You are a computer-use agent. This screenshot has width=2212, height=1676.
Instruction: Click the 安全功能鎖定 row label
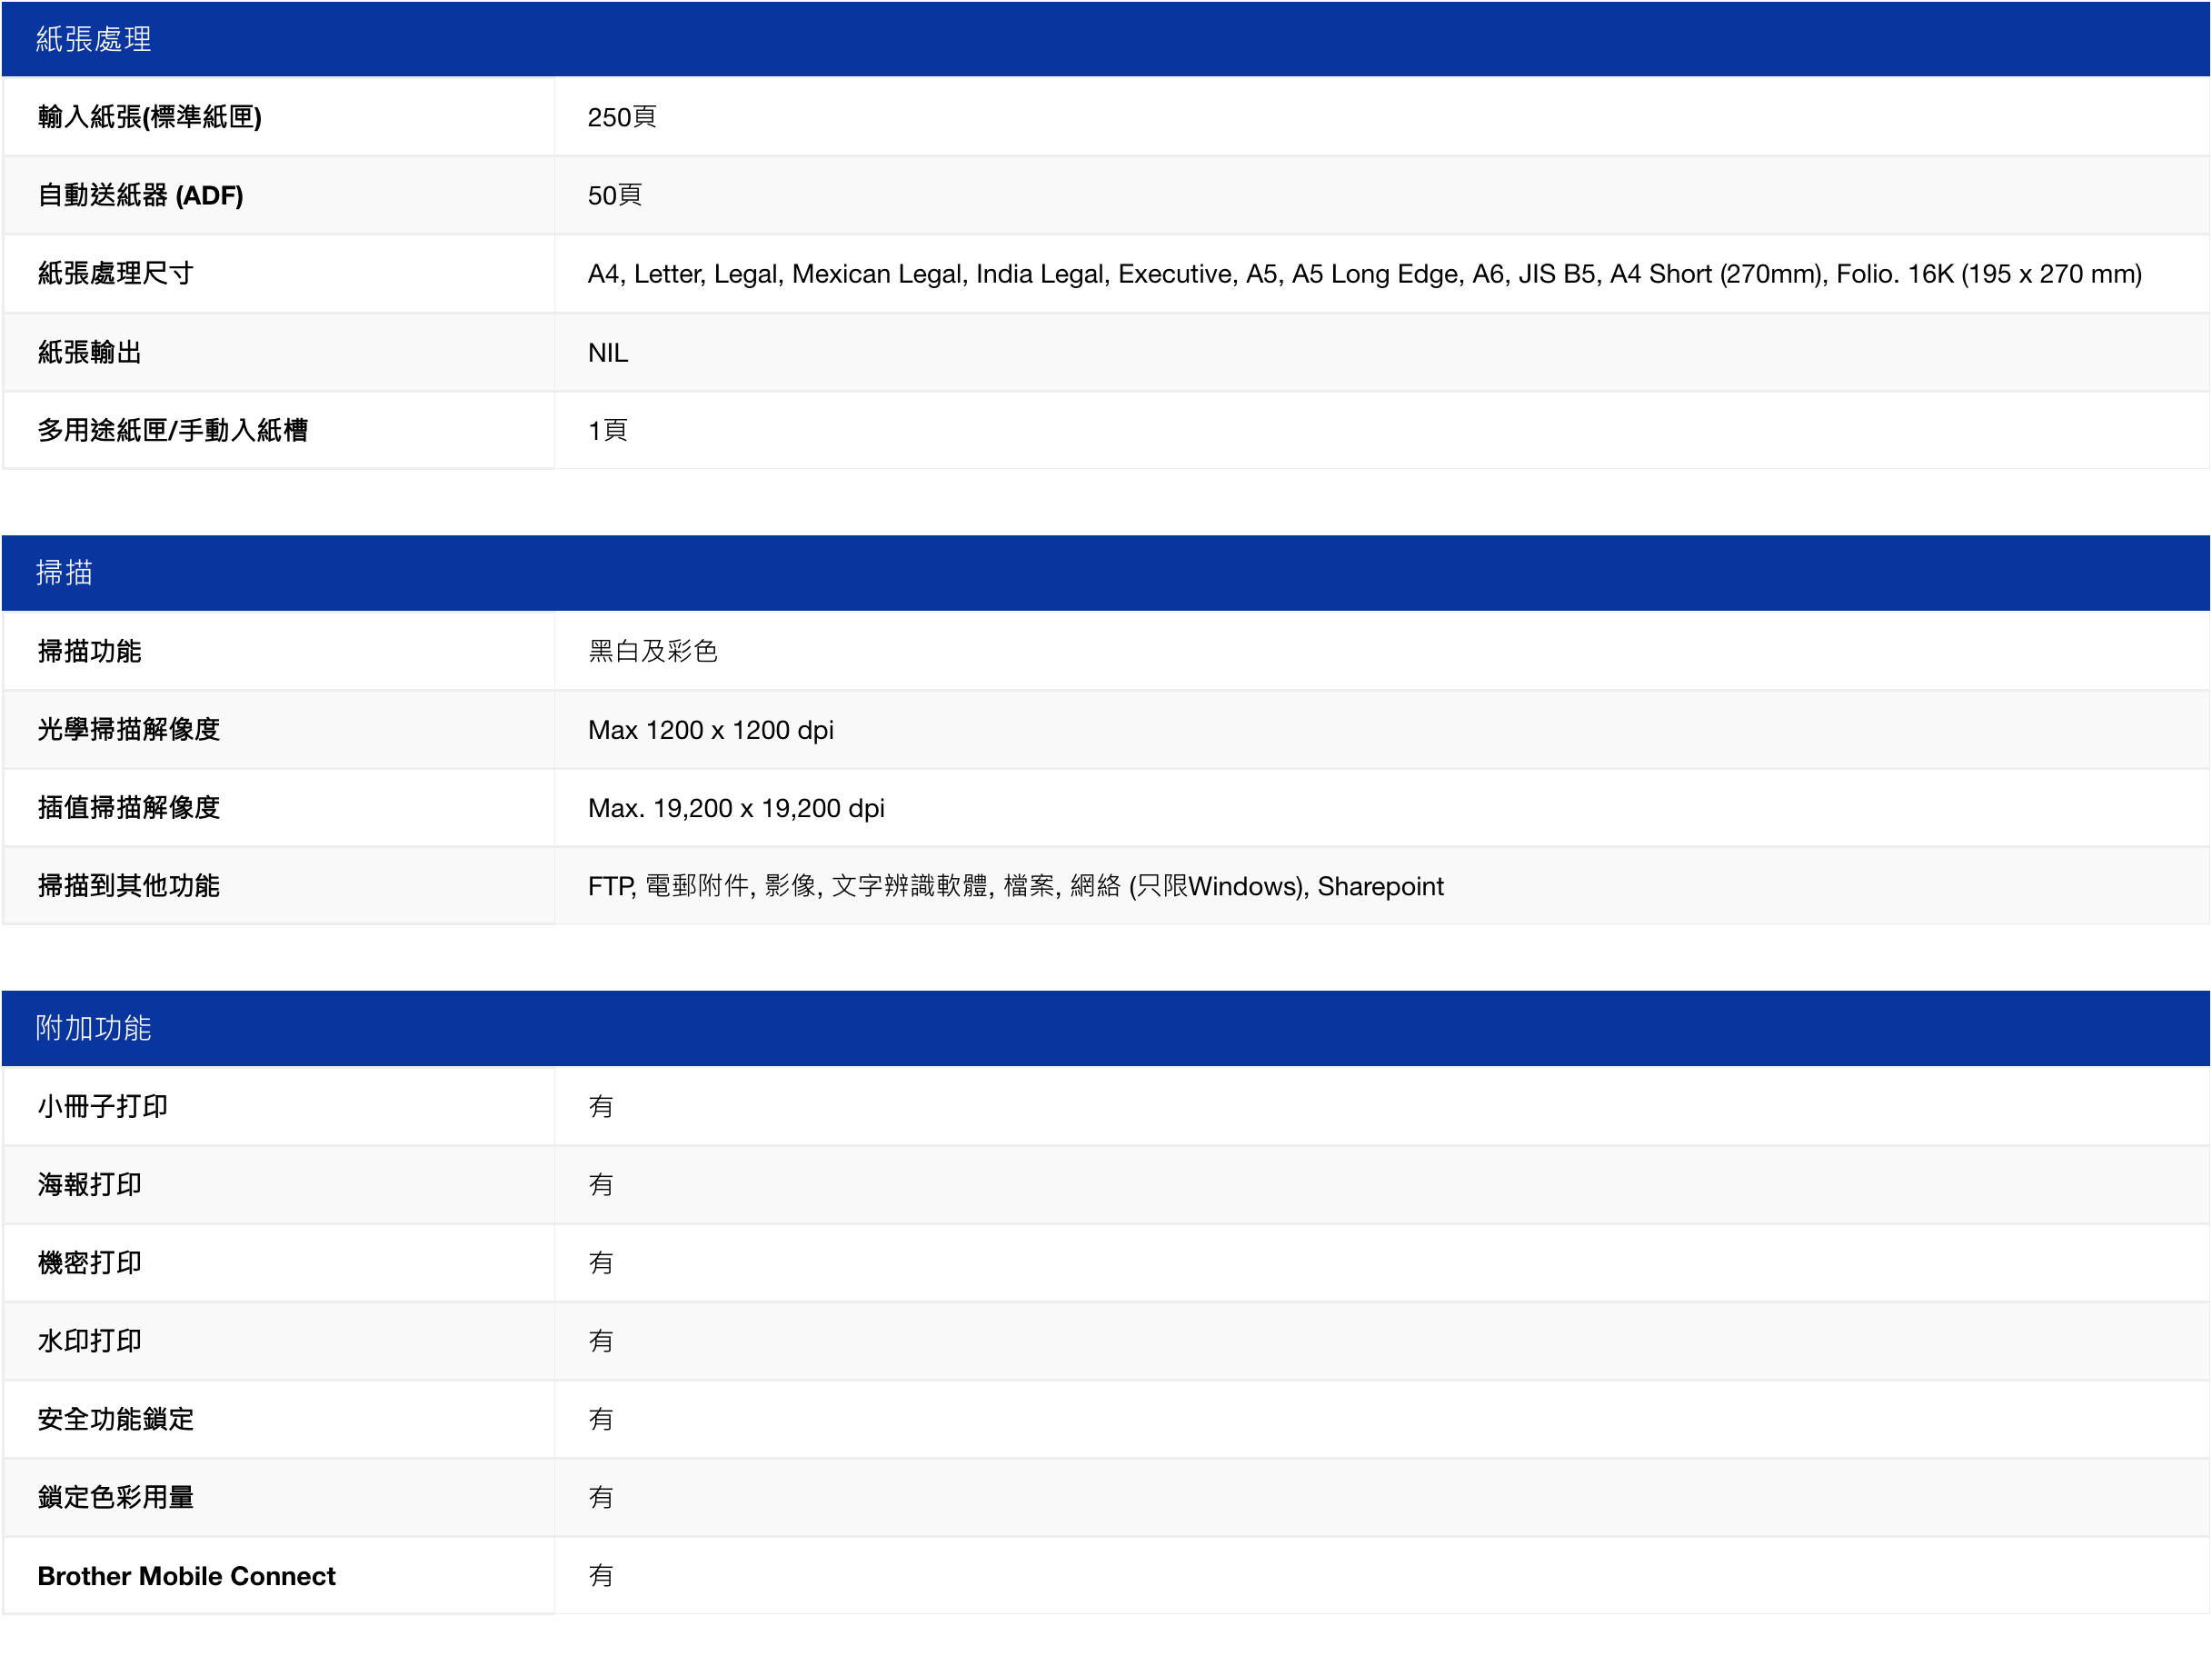coord(115,1419)
